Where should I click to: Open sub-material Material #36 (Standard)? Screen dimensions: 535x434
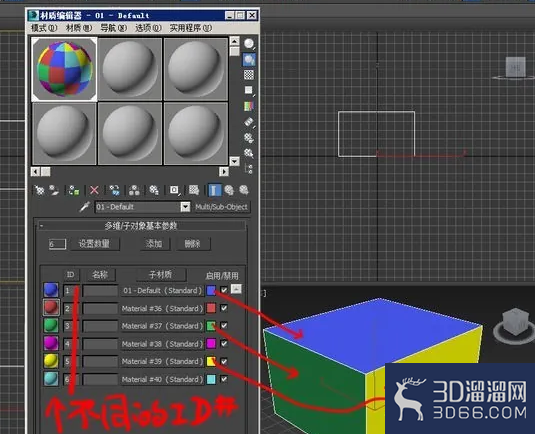click(162, 308)
